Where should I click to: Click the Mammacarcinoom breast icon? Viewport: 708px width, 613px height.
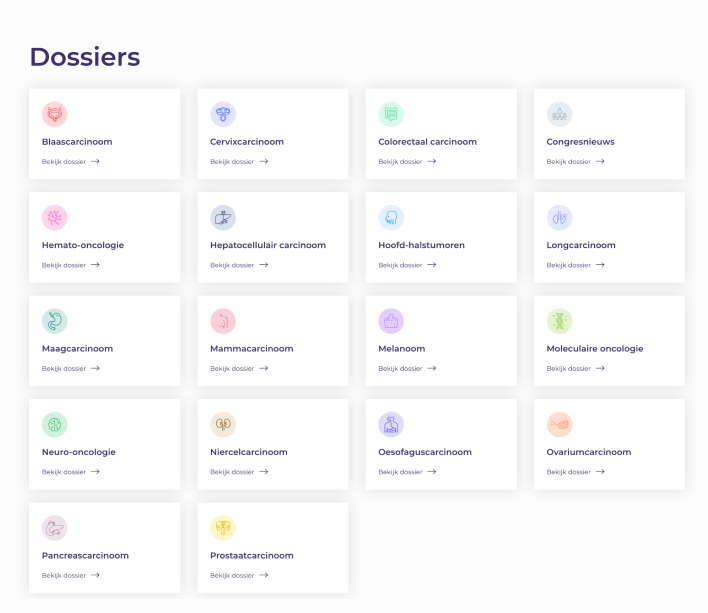point(223,321)
